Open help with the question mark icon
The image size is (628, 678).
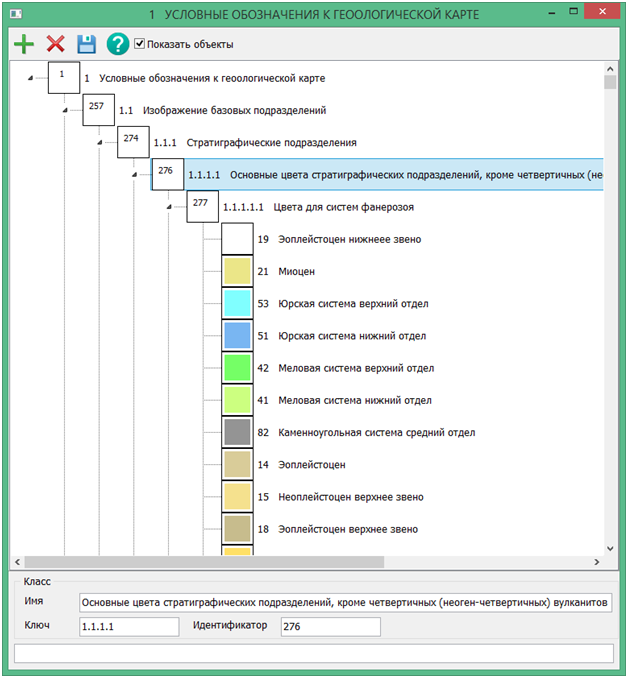point(118,44)
